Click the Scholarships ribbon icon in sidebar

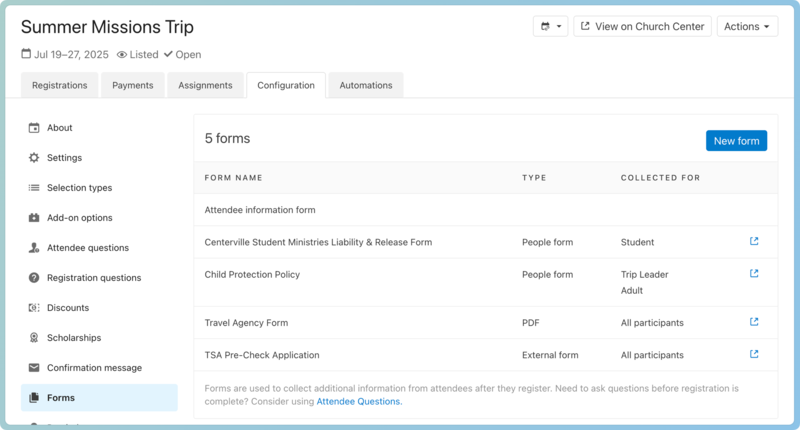tap(34, 338)
